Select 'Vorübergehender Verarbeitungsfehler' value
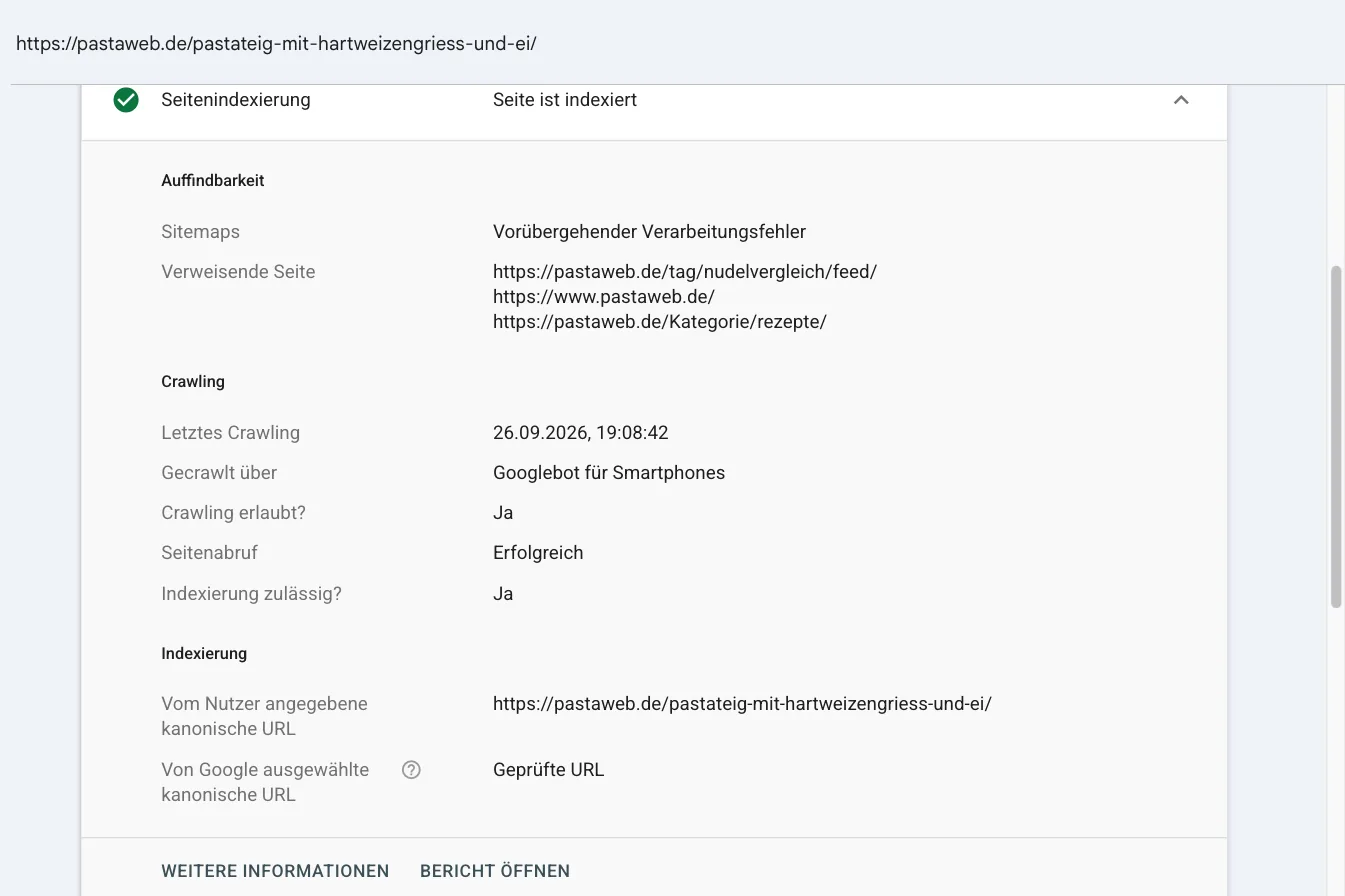Screen dimensions: 1345x896 point(649,232)
